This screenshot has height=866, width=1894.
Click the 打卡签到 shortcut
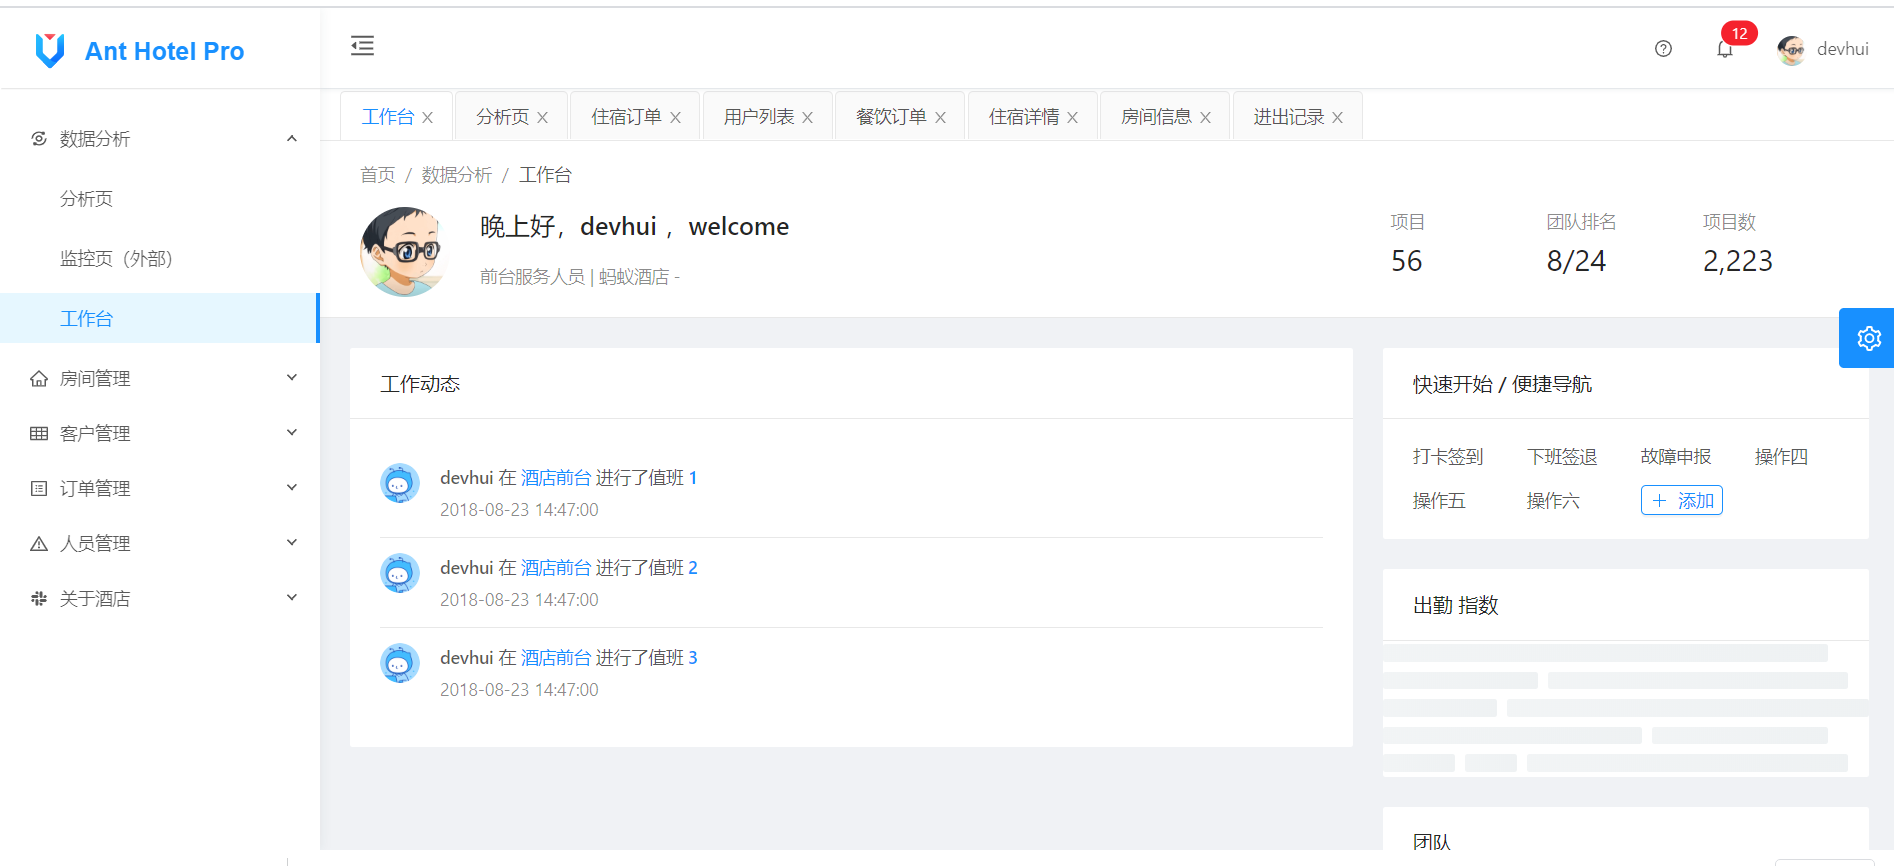(x=1448, y=457)
